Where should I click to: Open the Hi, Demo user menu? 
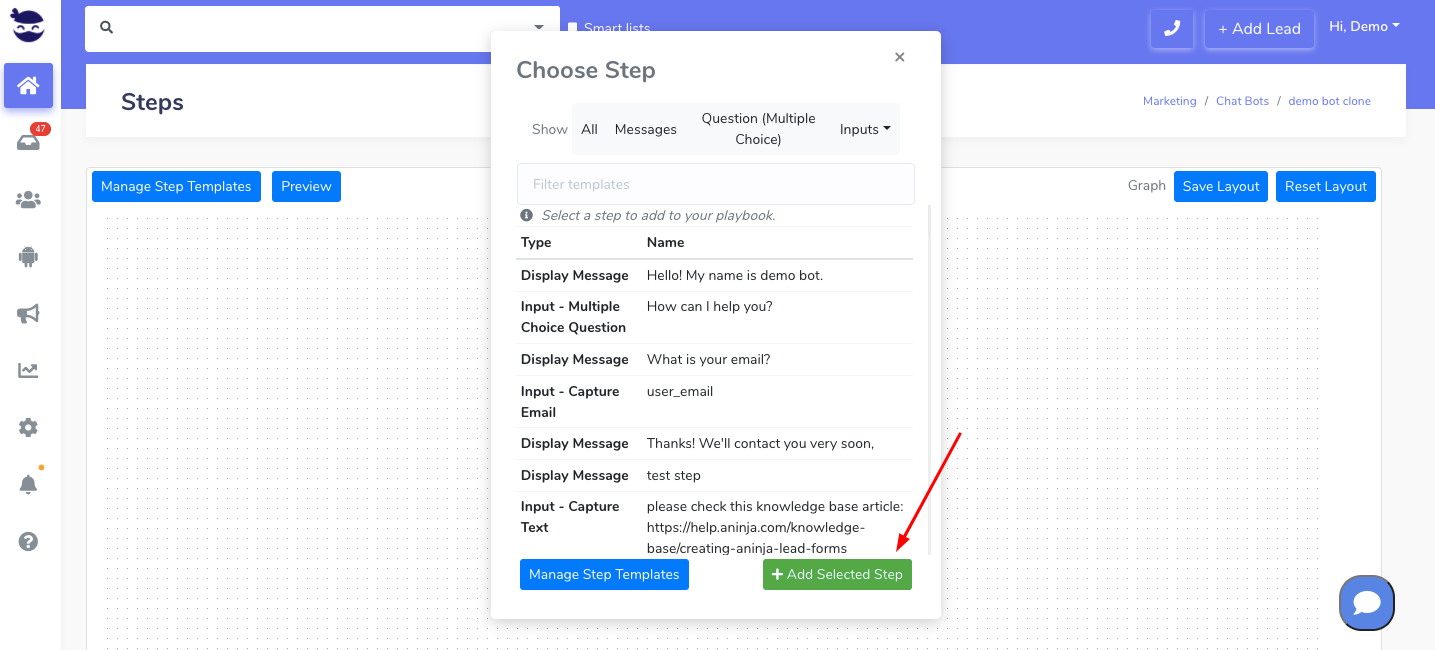[x=1364, y=27]
